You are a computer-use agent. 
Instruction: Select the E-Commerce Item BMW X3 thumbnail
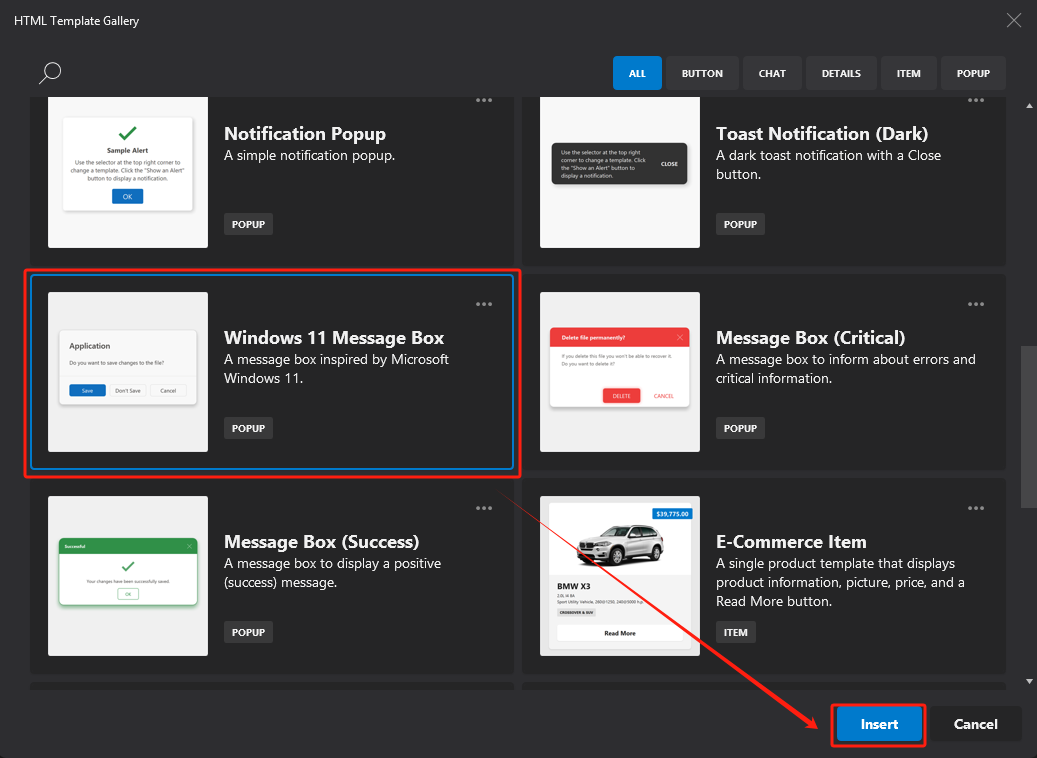(x=620, y=576)
